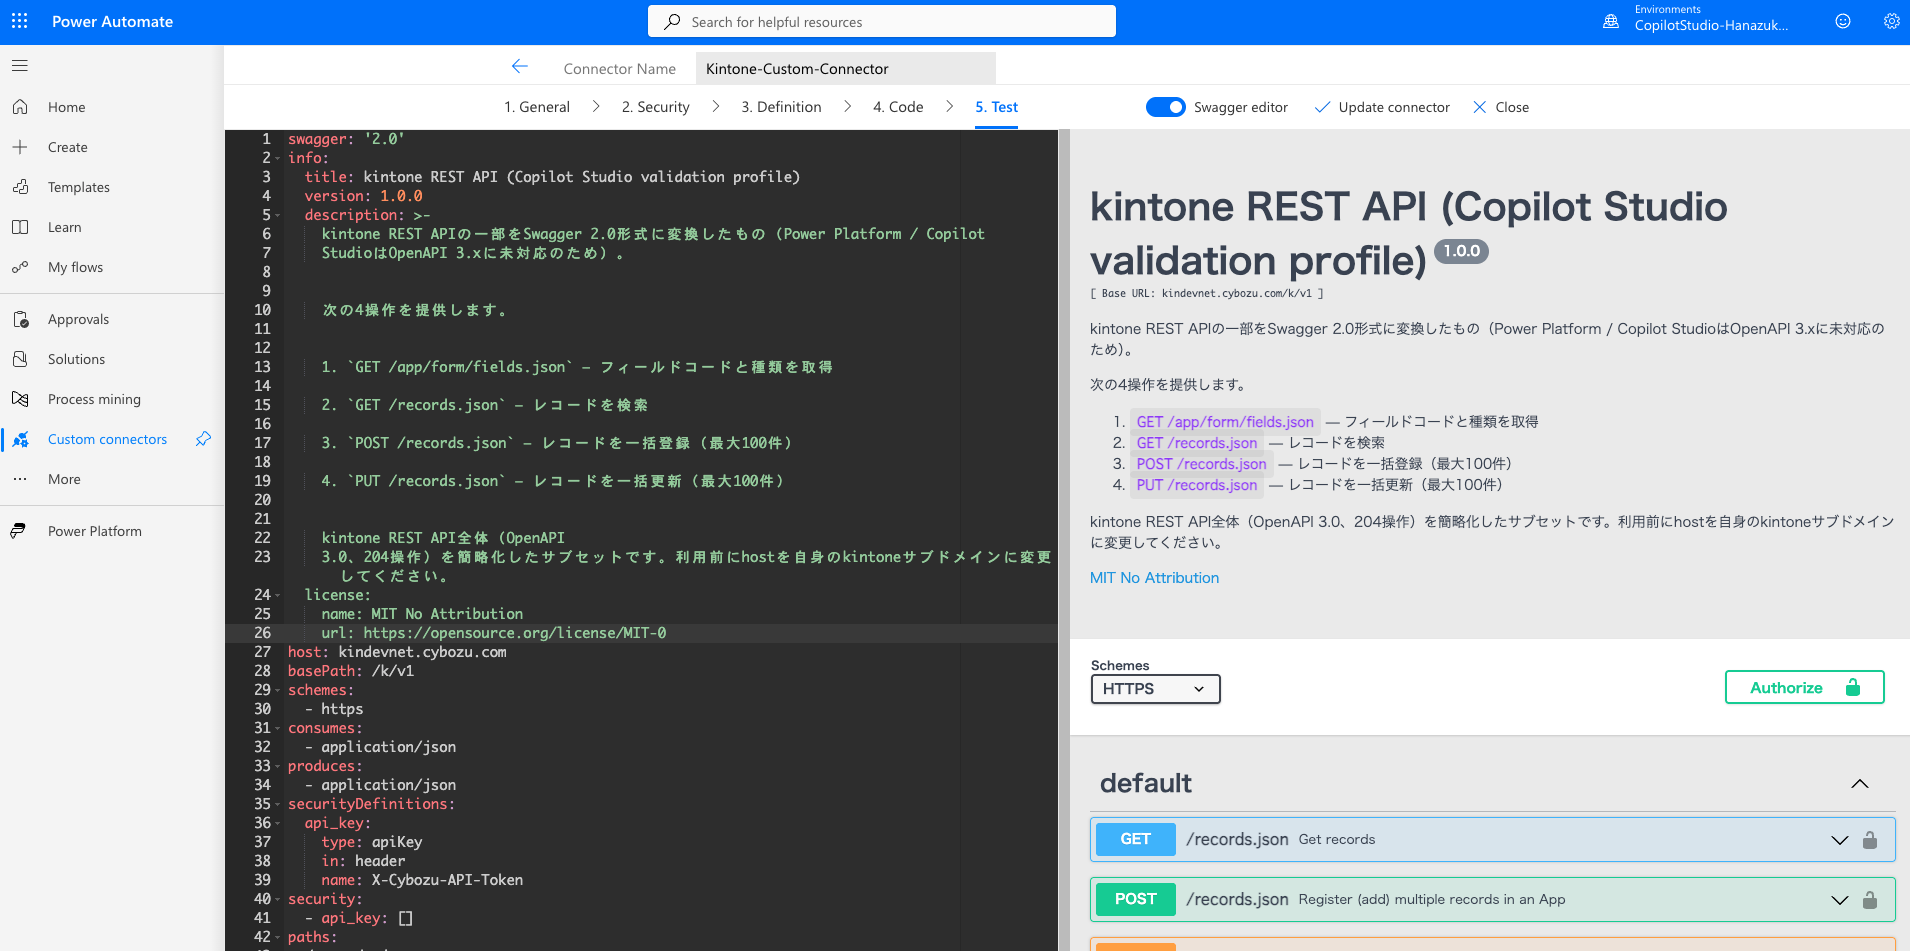This screenshot has height=951, width=1910.
Task: Click the Approvals icon in sidebar
Action: pyautogui.click(x=20, y=319)
